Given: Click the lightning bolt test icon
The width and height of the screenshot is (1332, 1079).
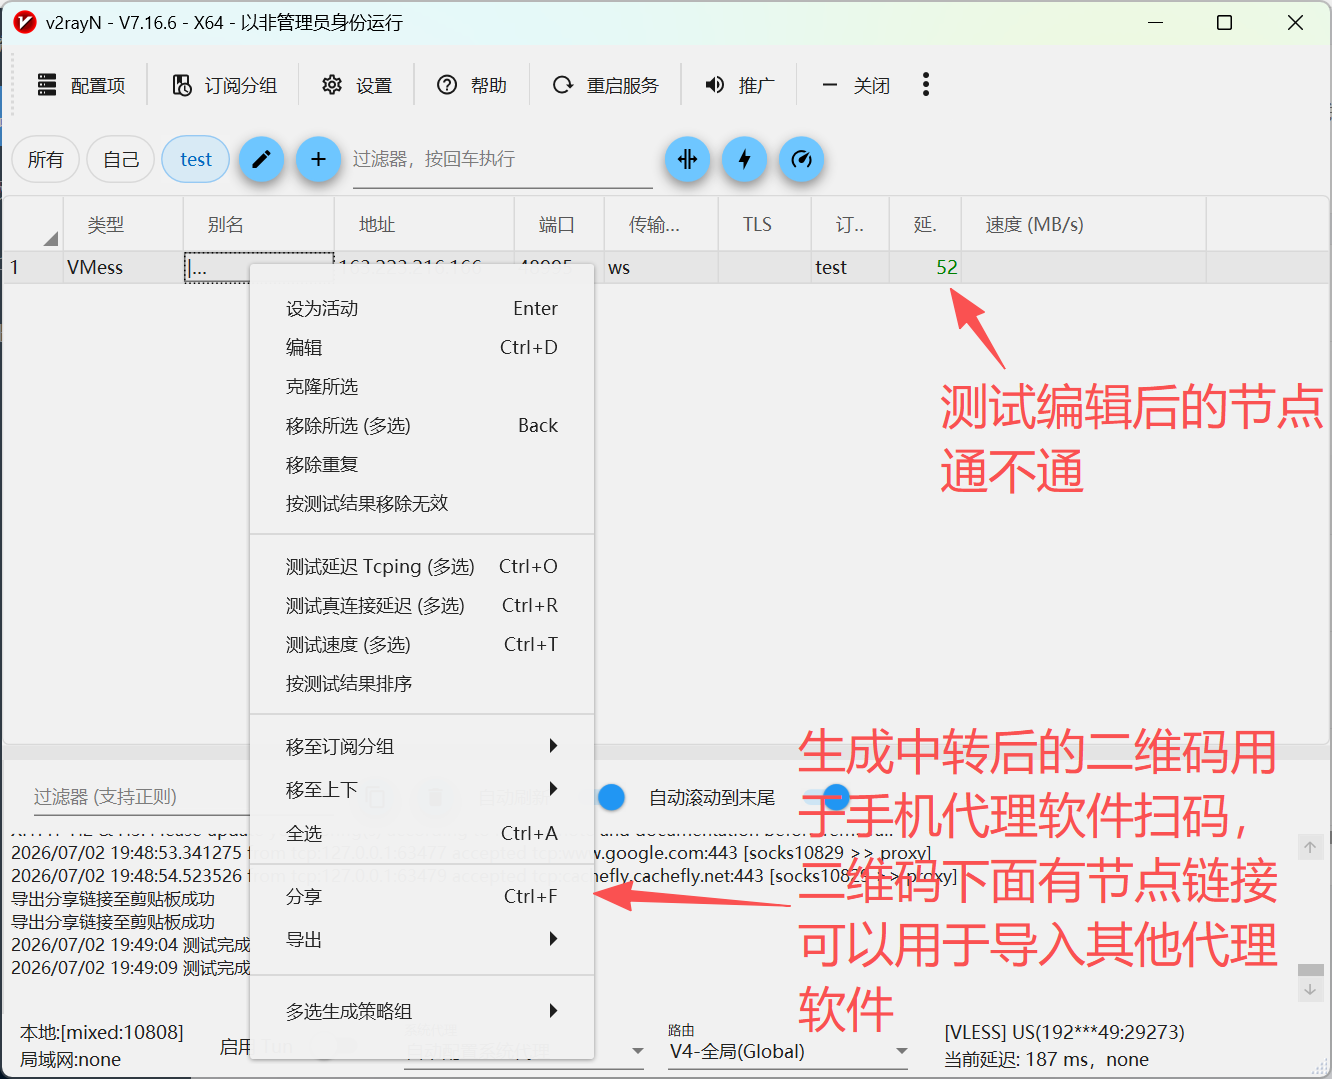Looking at the screenshot, I should click(745, 159).
